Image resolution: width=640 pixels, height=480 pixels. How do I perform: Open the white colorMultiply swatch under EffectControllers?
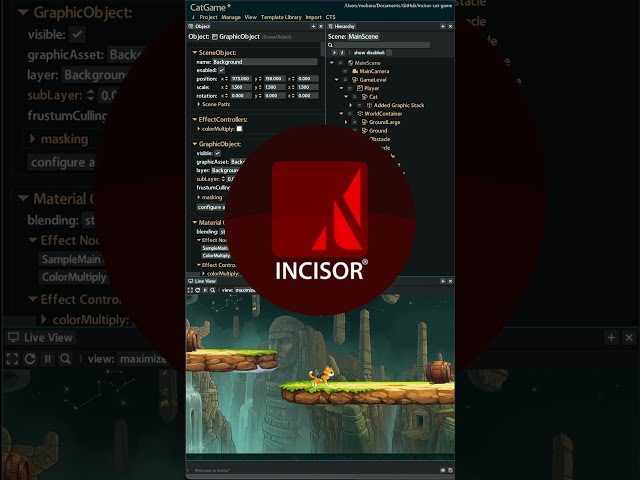(240, 129)
